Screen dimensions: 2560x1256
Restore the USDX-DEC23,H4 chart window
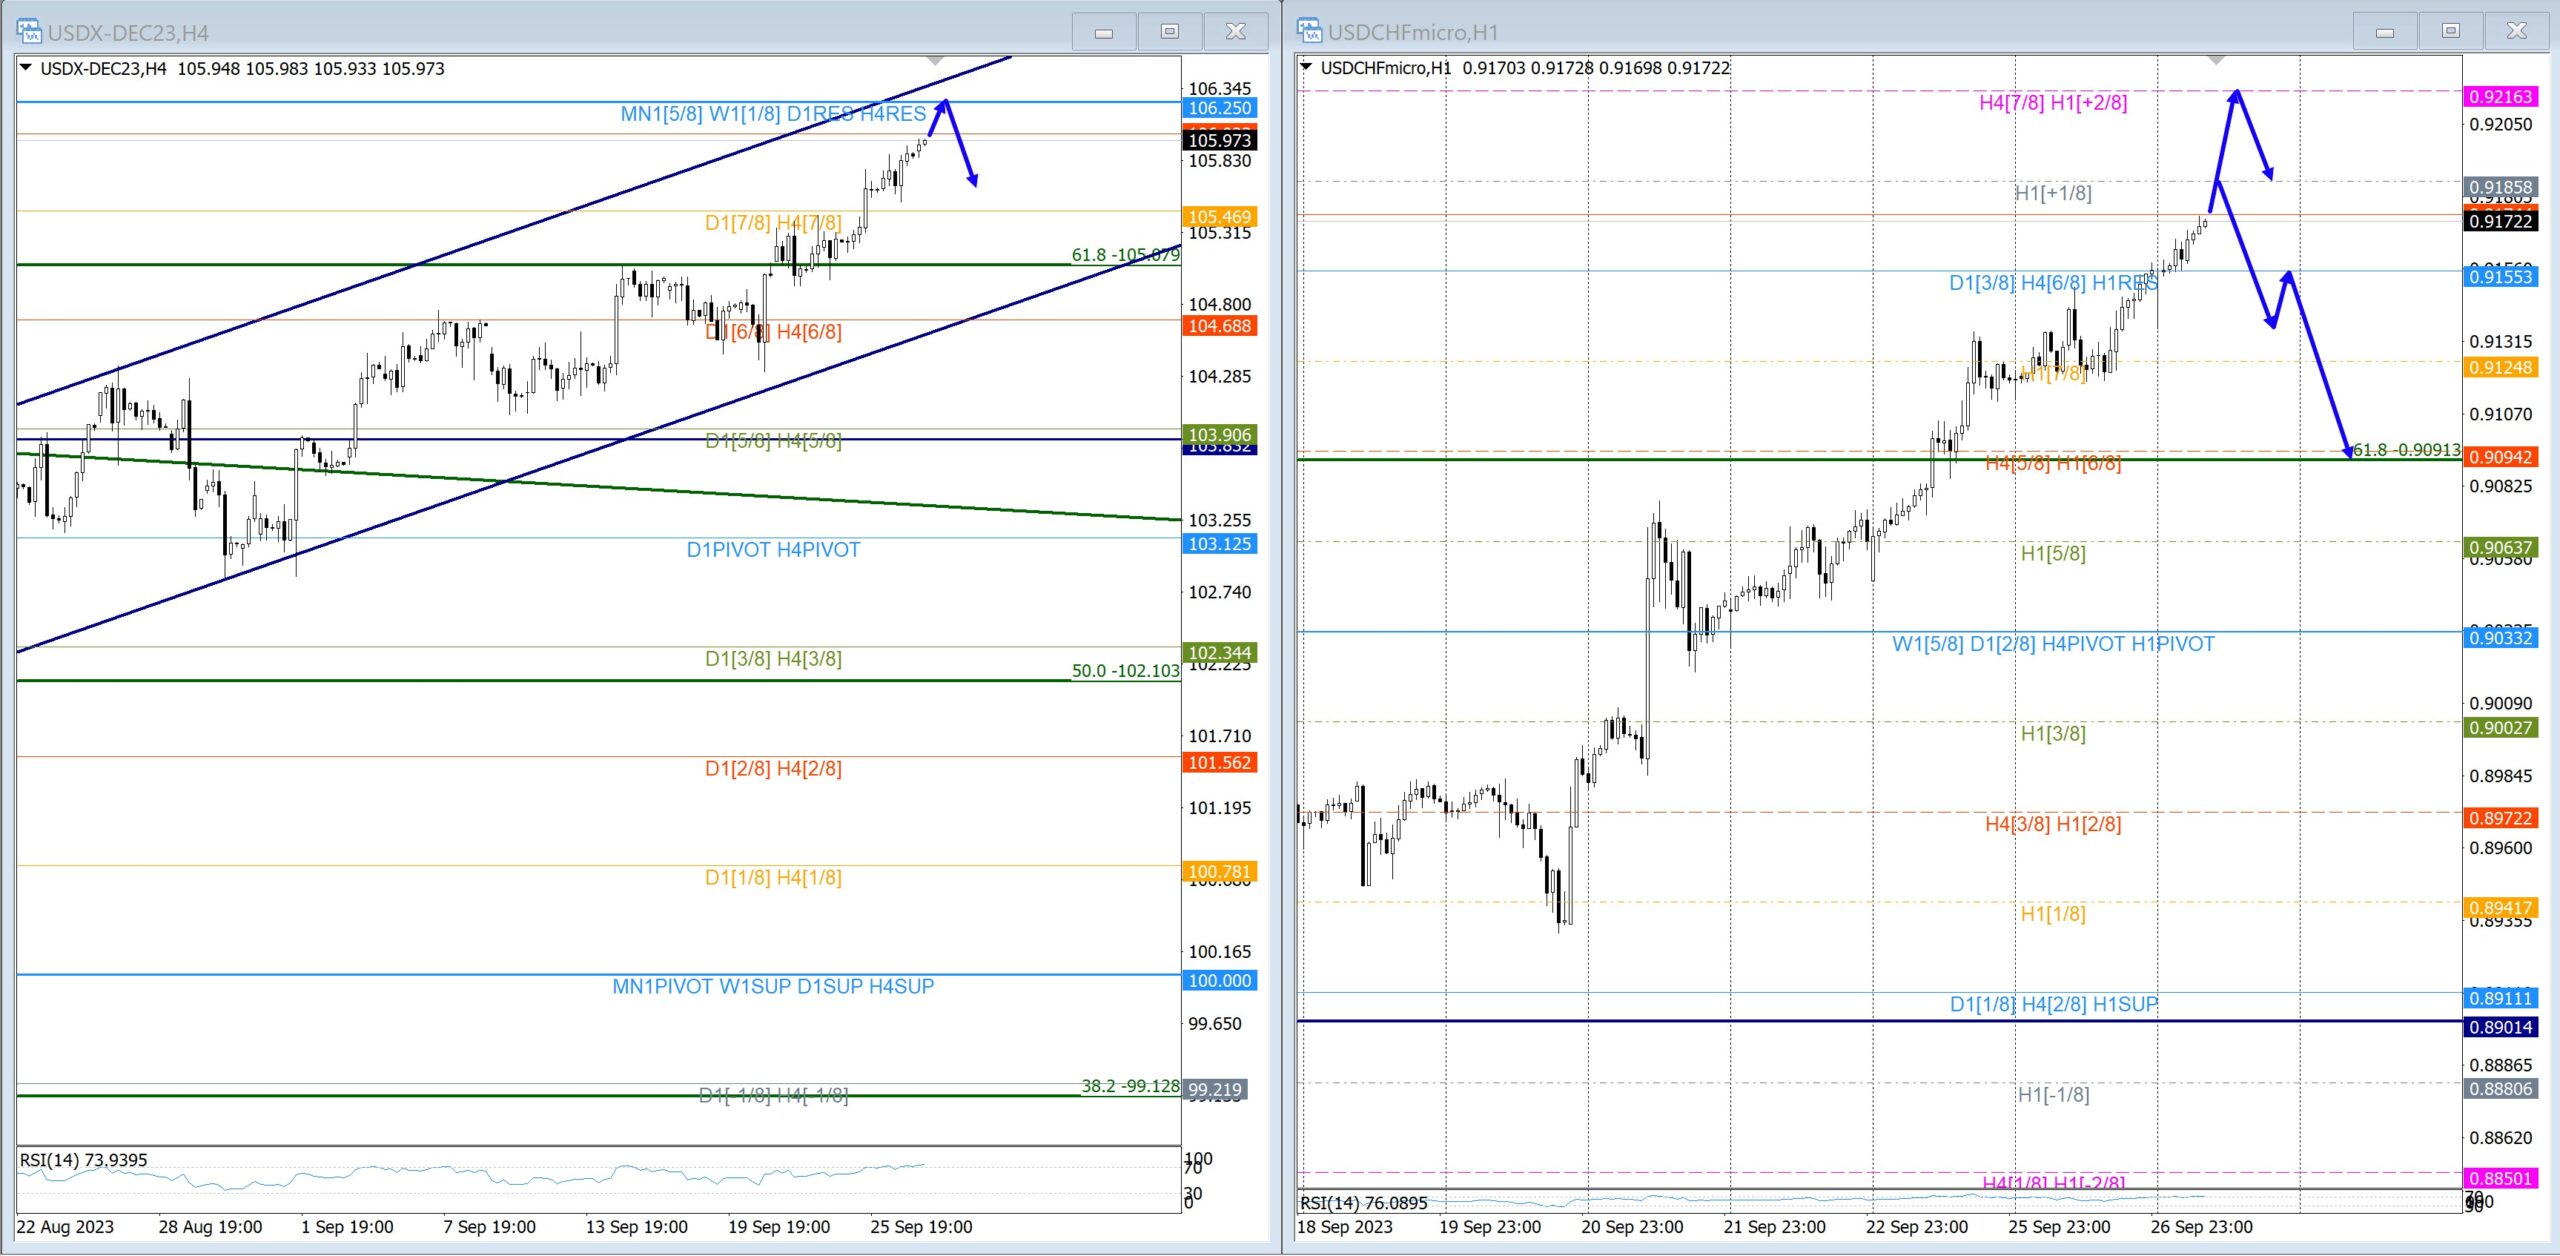[1169, 32]
